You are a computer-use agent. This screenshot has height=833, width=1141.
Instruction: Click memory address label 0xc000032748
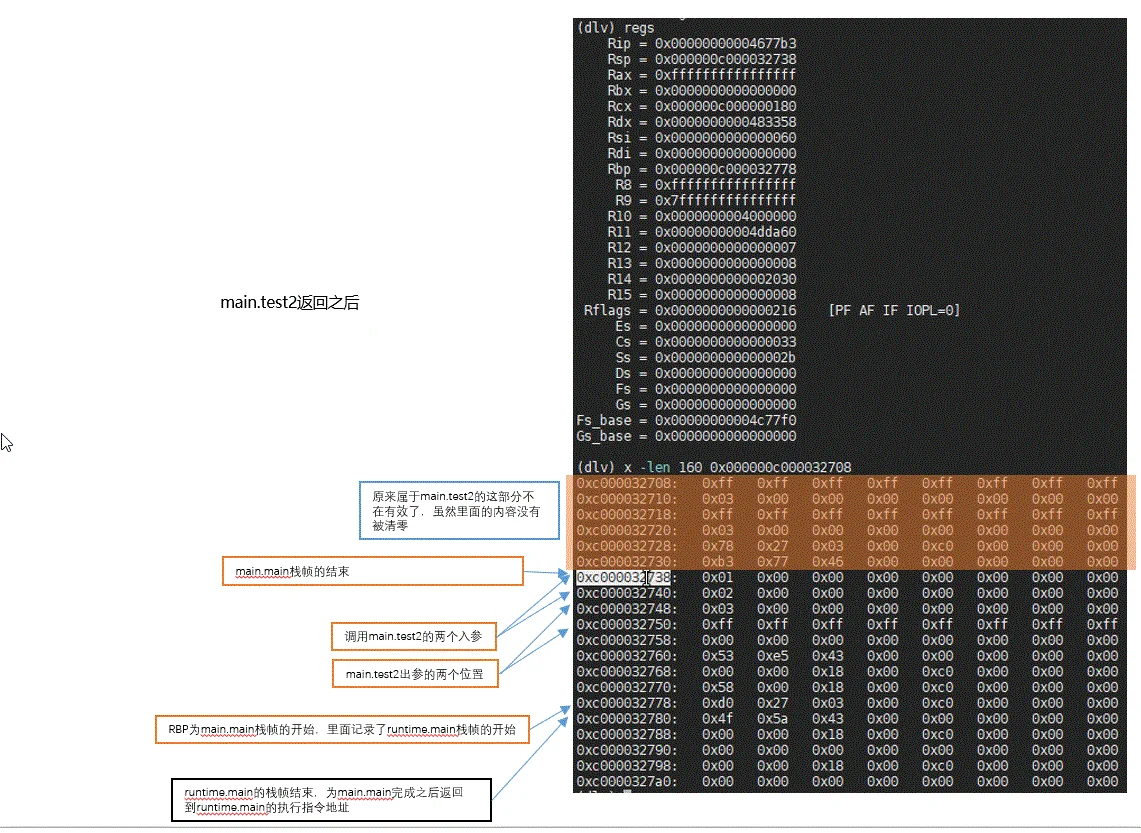(627, 609)
